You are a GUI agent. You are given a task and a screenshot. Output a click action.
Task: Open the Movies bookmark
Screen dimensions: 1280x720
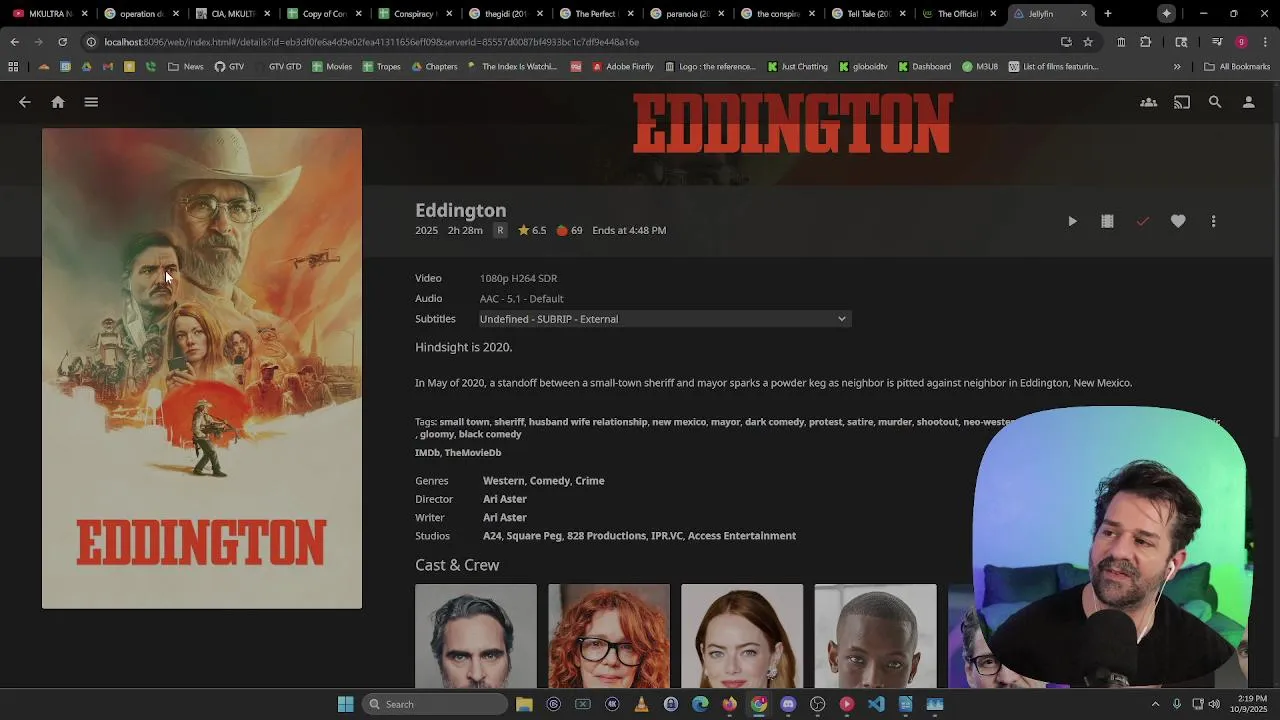point(332,67)
